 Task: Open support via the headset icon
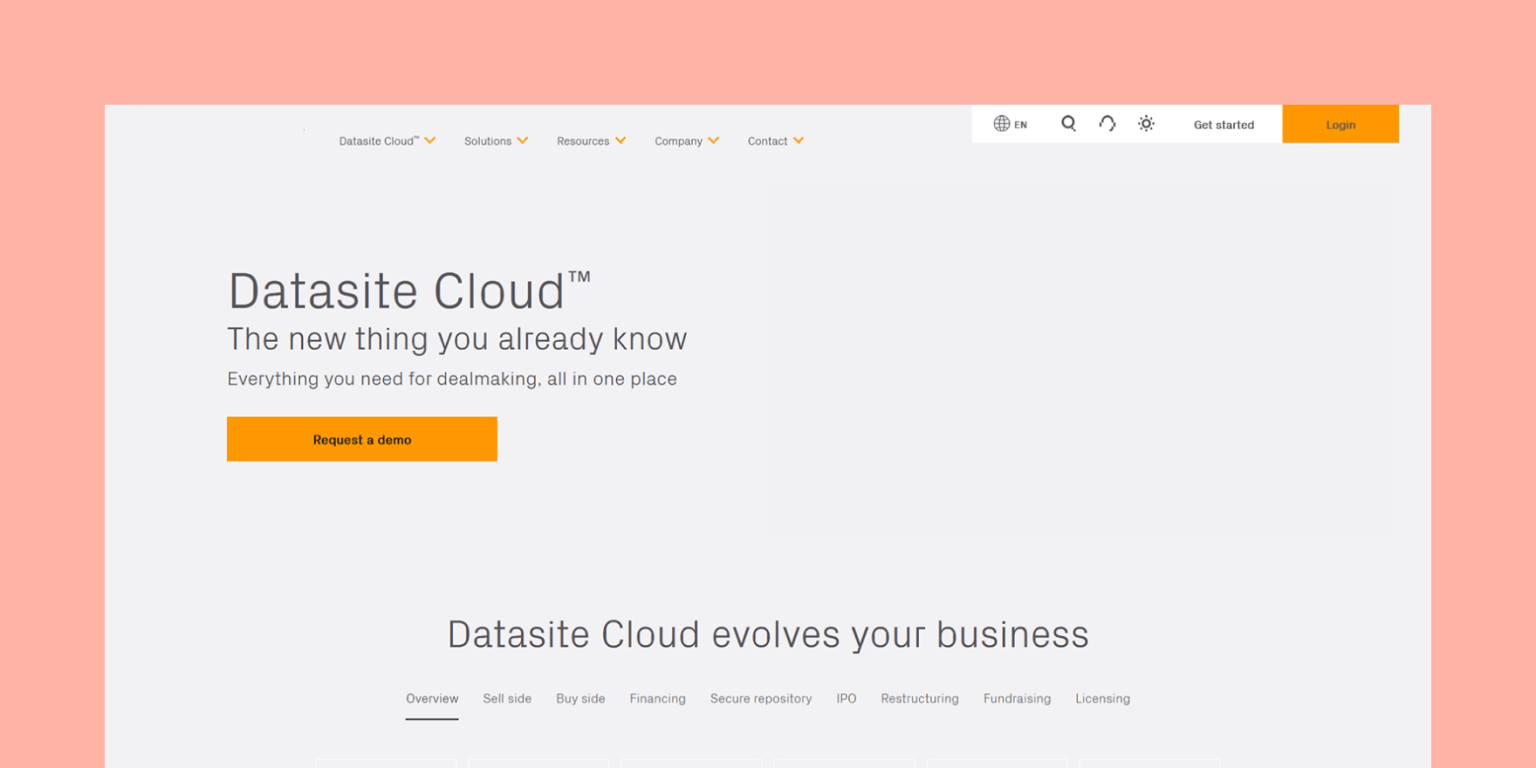pos(1107,123)
